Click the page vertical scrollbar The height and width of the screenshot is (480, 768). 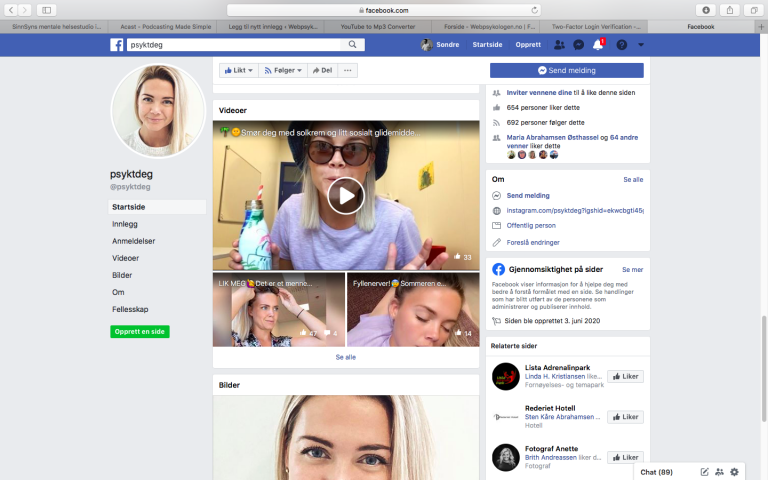(764, 369)
